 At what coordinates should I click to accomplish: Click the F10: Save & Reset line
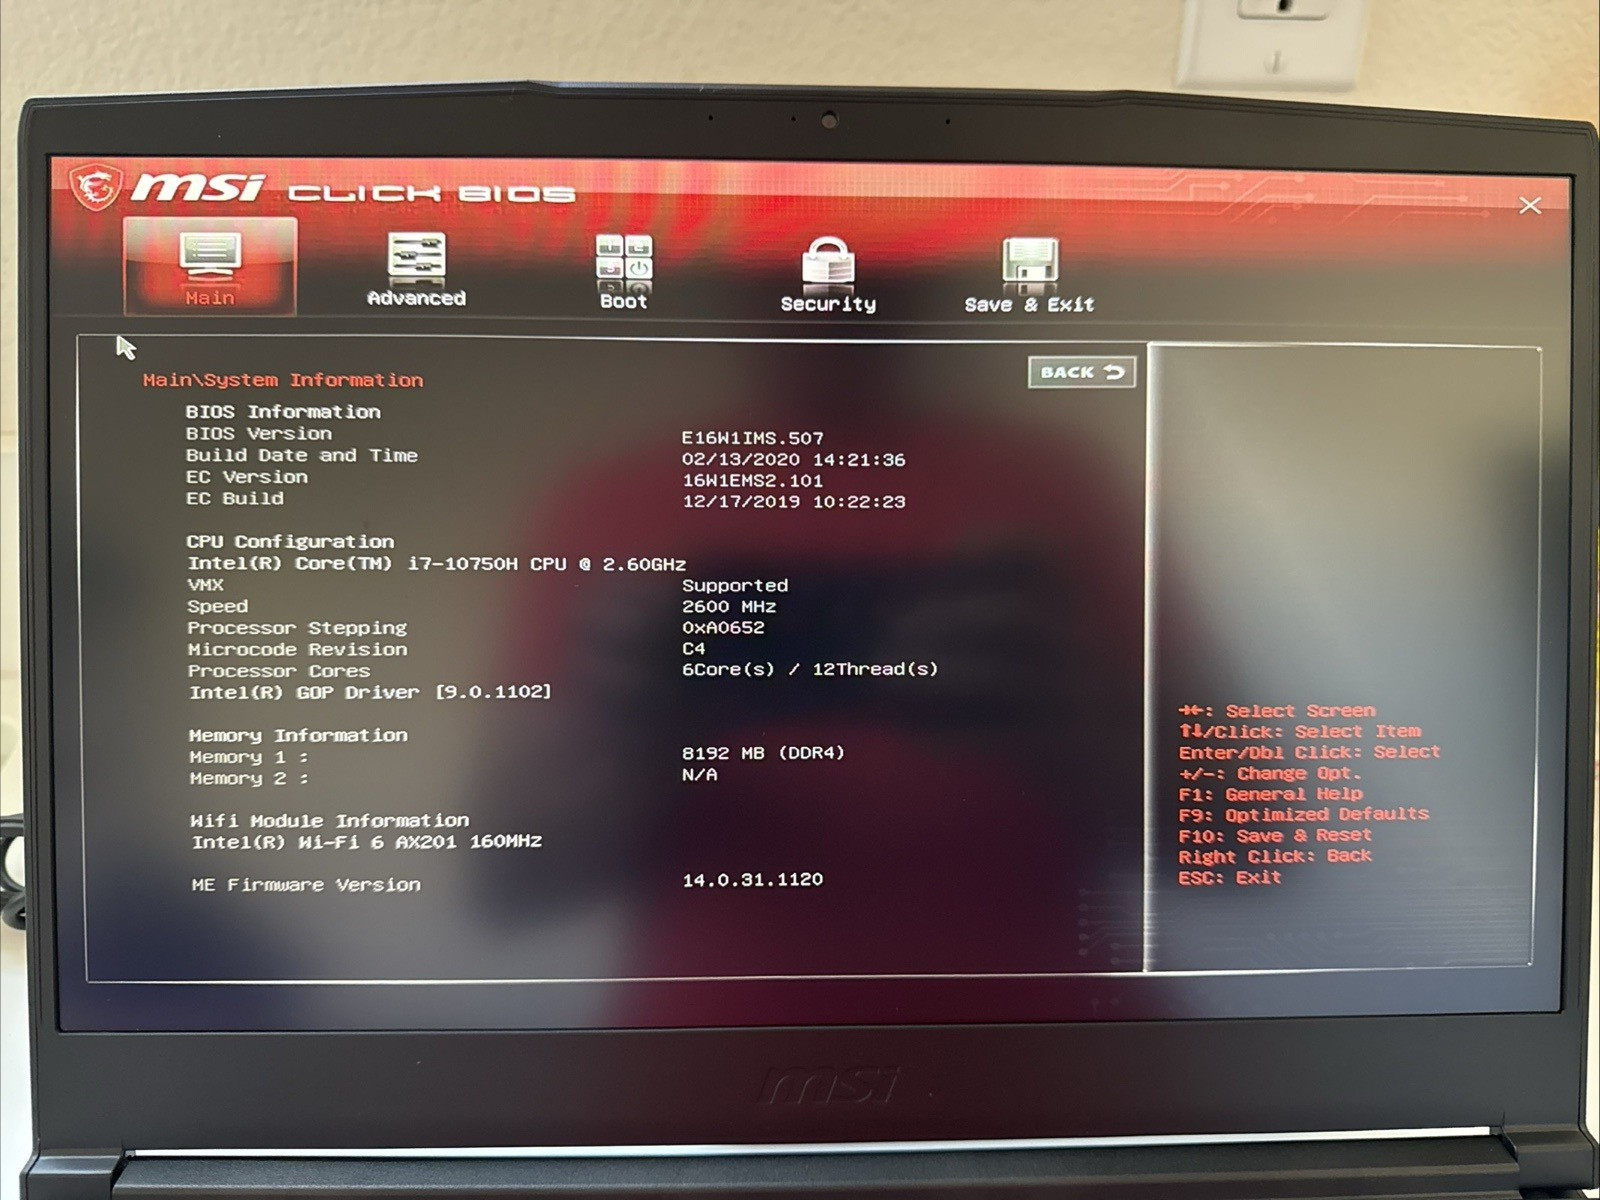(1275, 835)
